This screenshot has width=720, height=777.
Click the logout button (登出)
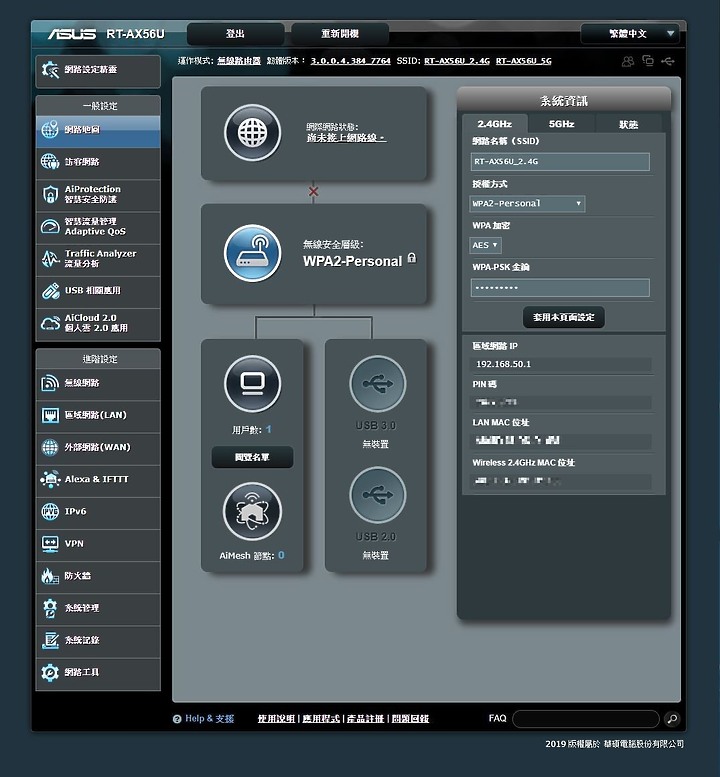[235, 34]
